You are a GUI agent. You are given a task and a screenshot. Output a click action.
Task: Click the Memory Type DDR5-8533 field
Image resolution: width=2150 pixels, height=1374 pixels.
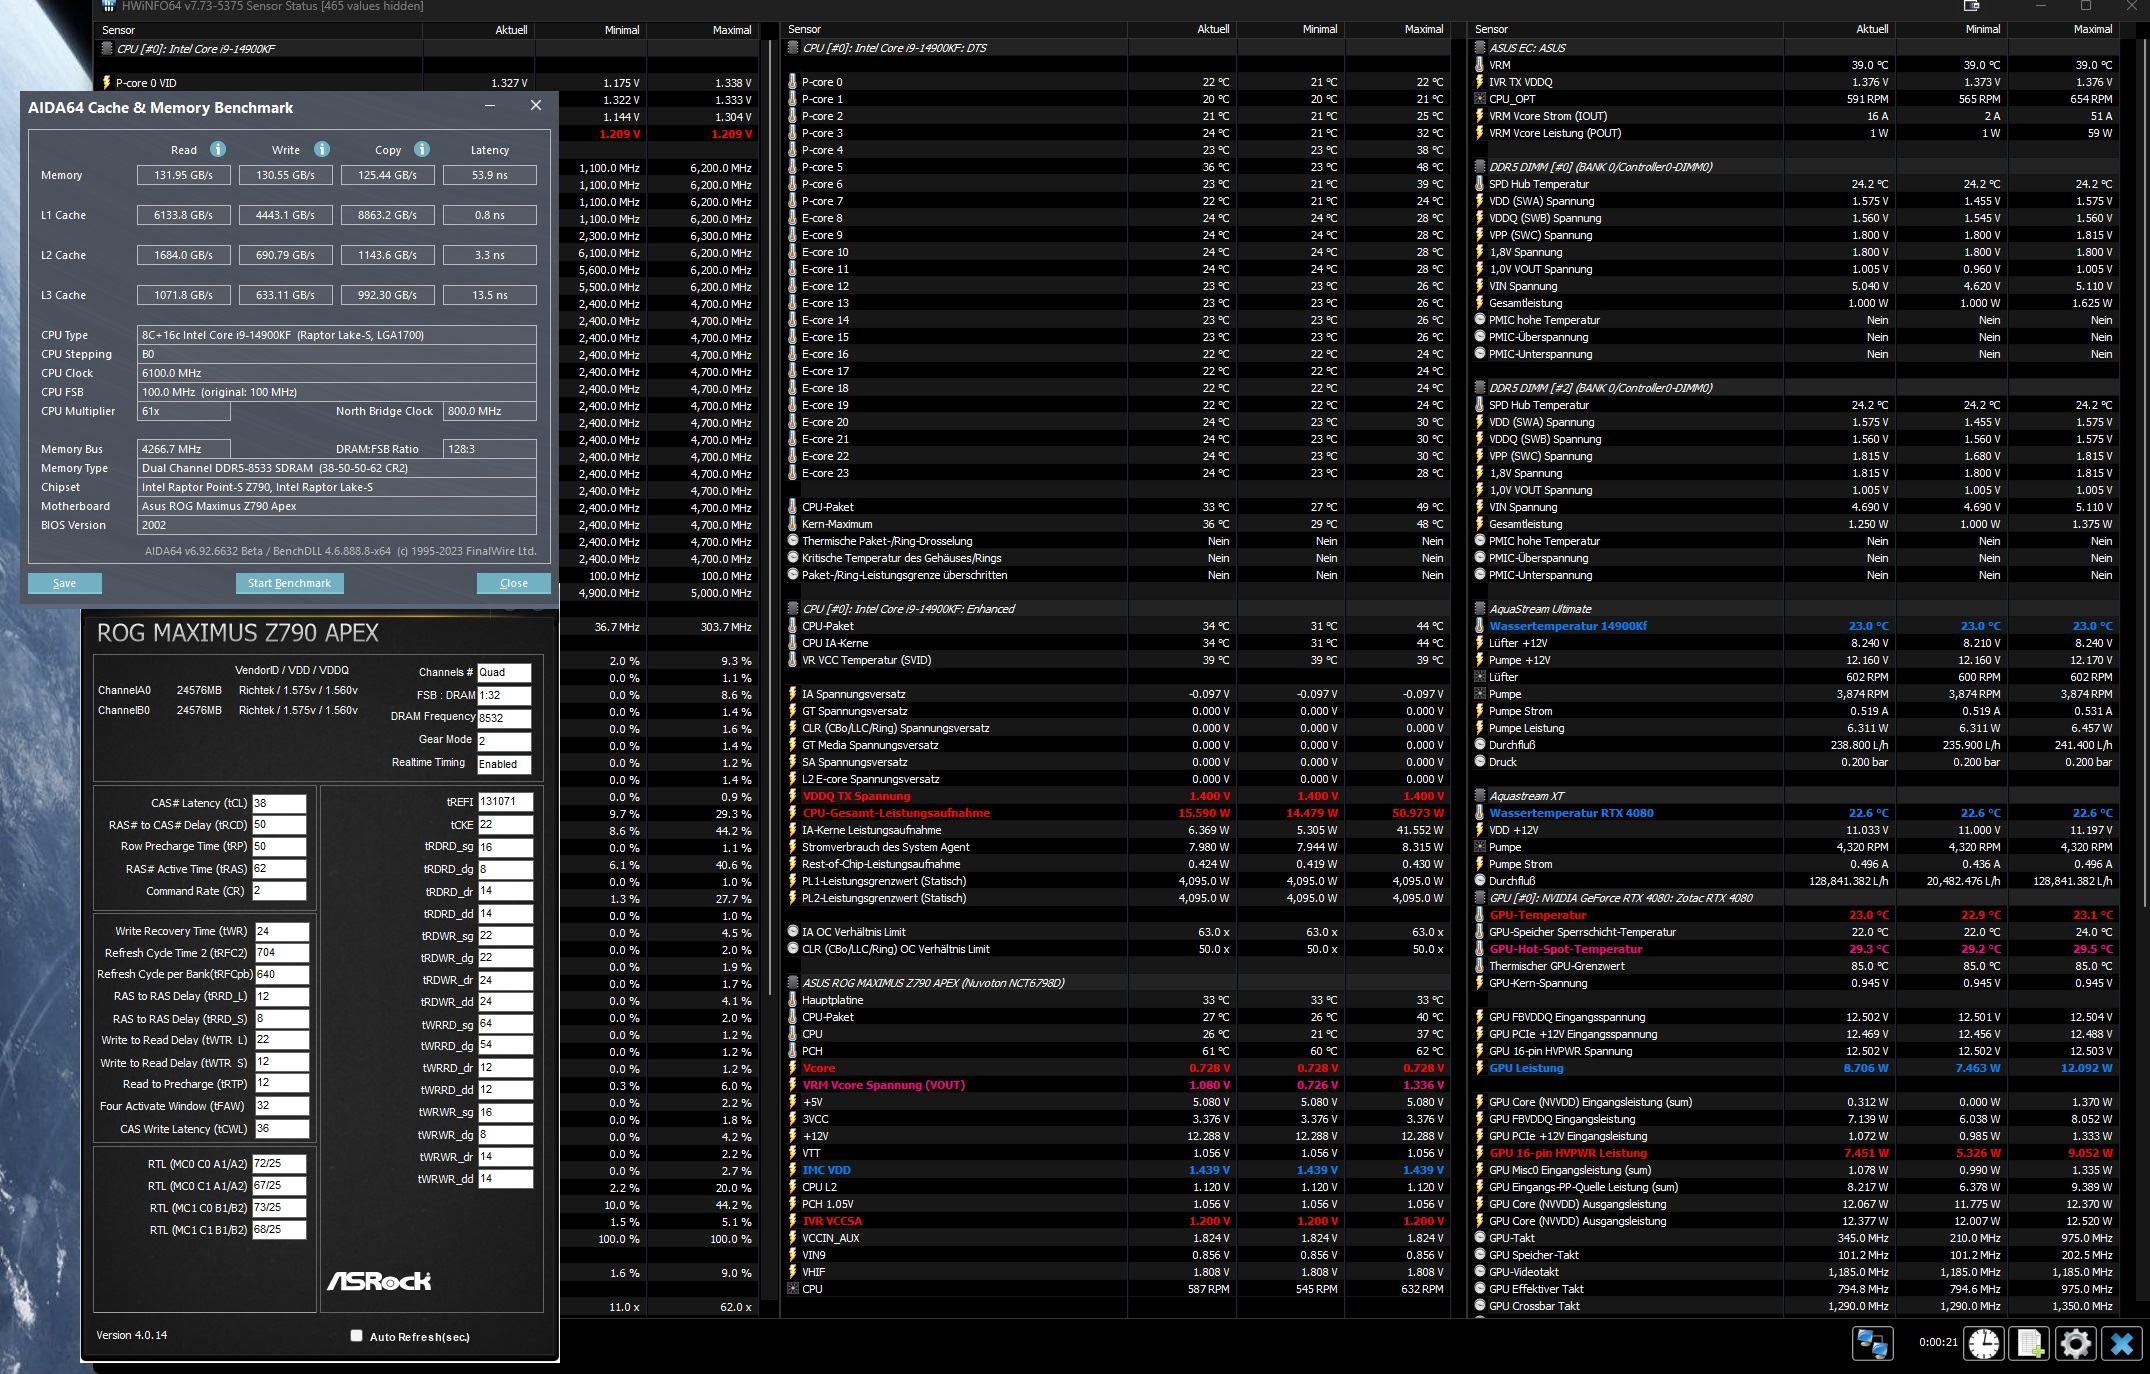pyautogui.click(x=337, y=468)
